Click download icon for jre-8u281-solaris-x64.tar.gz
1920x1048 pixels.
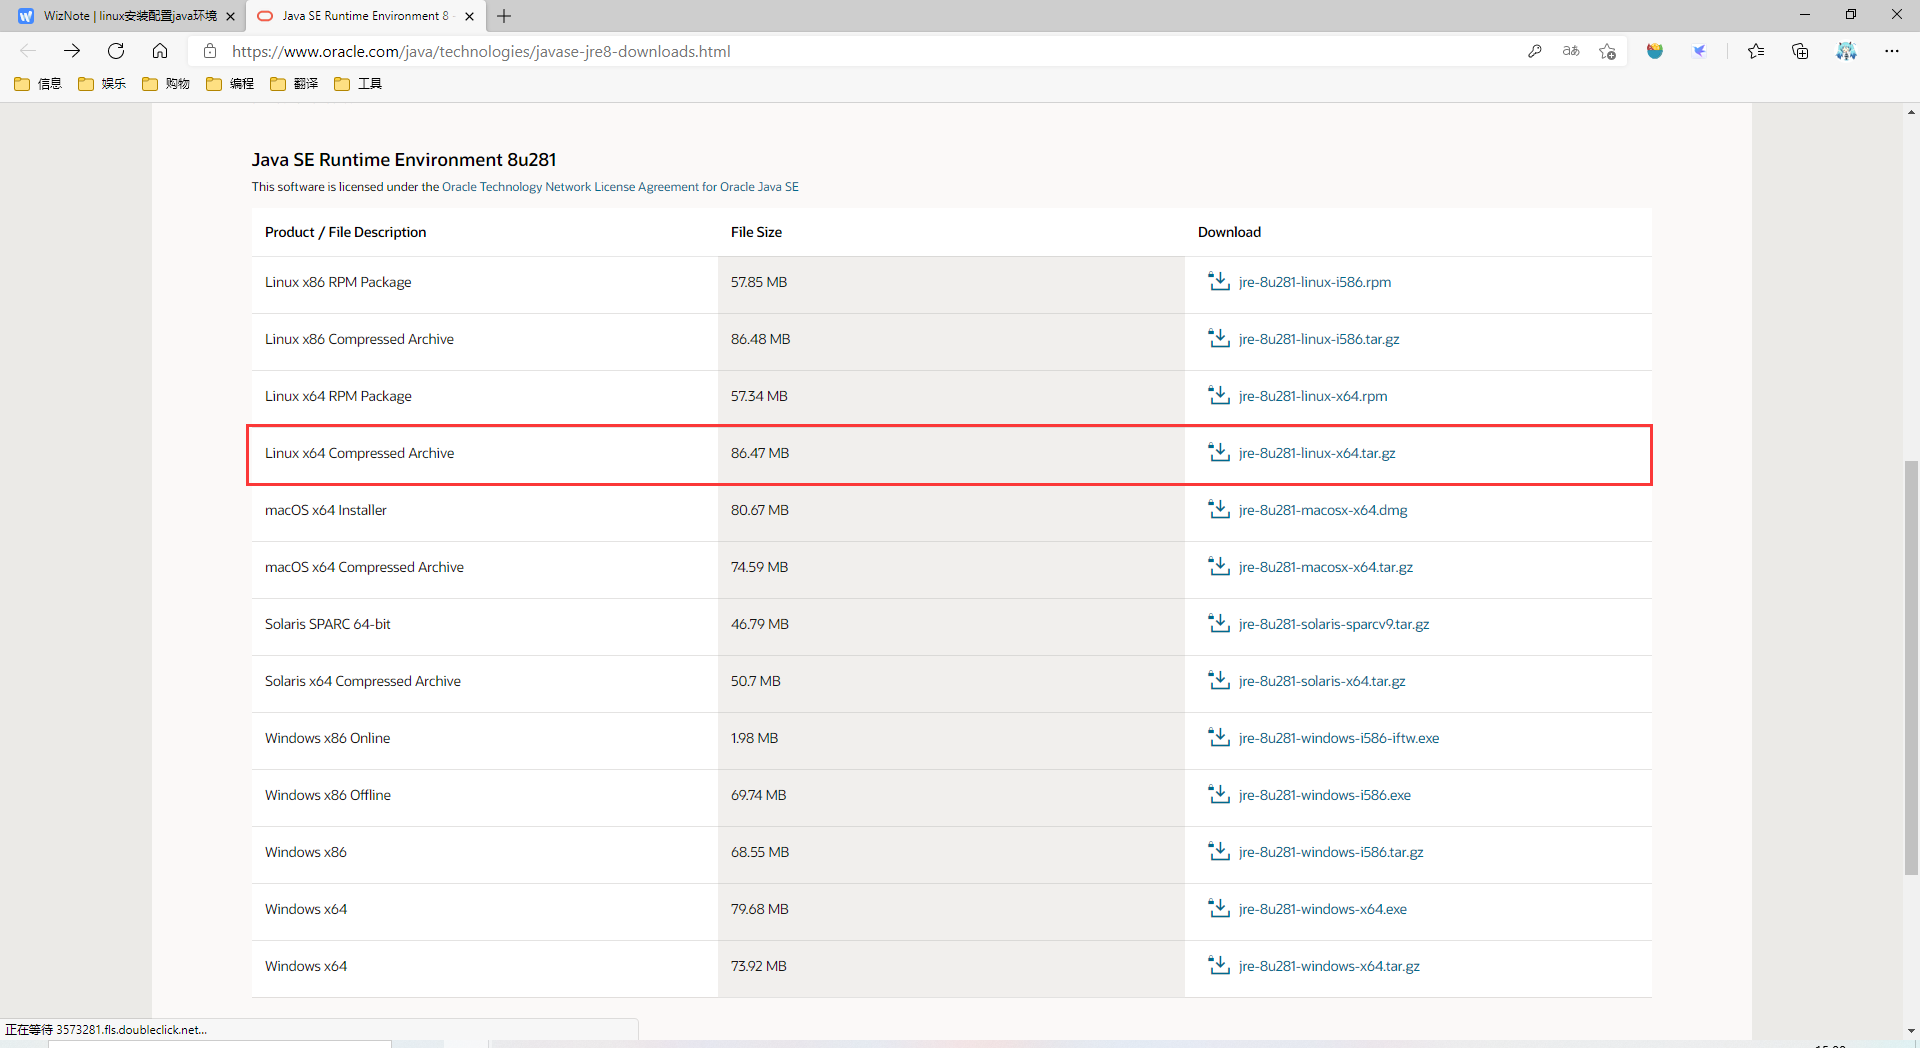pos(1218,680)
